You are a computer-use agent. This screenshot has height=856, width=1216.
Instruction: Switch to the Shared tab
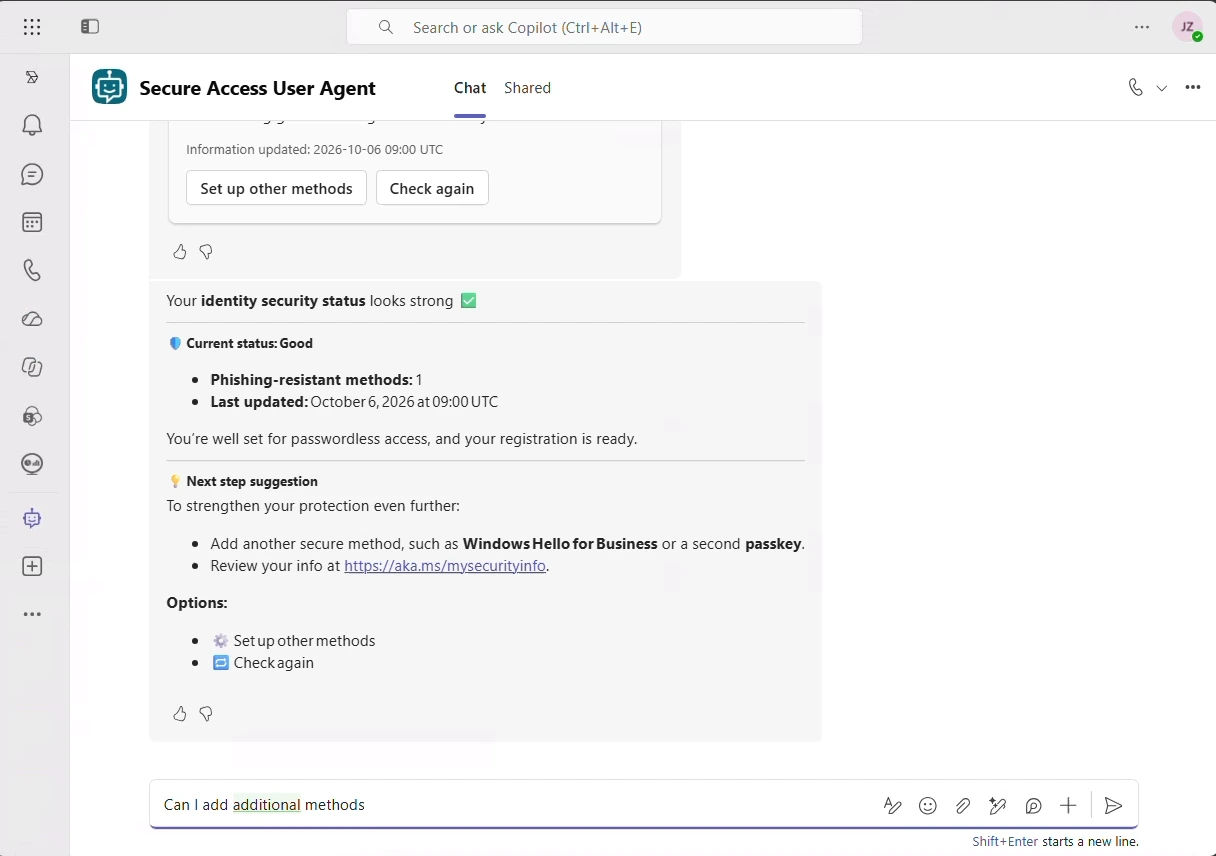click(527, 88)
